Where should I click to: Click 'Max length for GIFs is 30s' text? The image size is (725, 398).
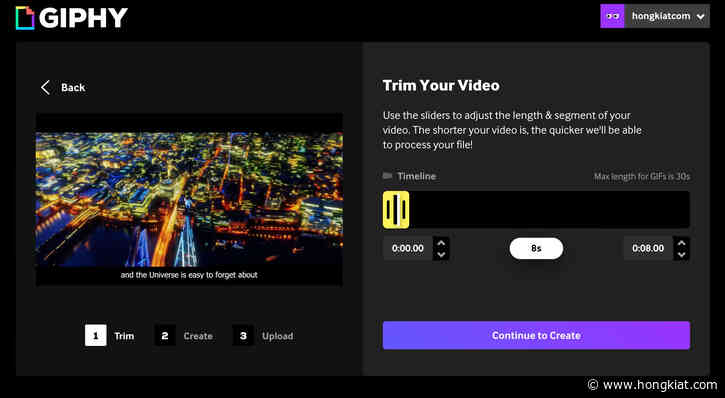(642, 177)
